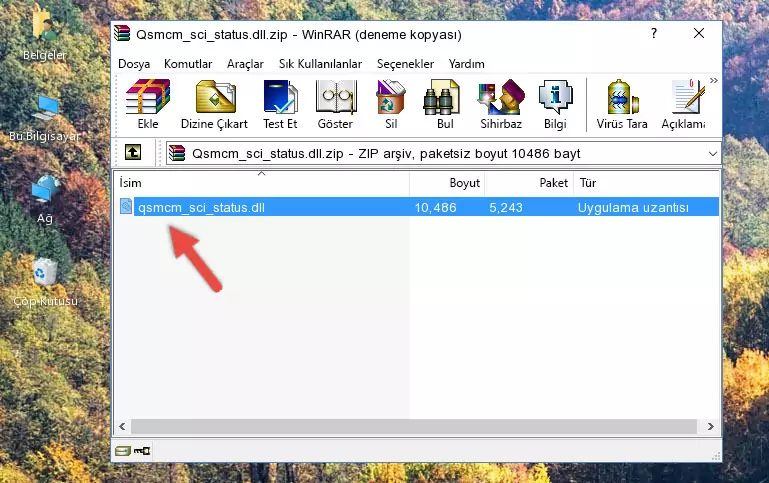This screenshot has height=483, width=769.
Task: Open the Seçenekler menu
Action: pyautogui.click(x=405, y=64)
